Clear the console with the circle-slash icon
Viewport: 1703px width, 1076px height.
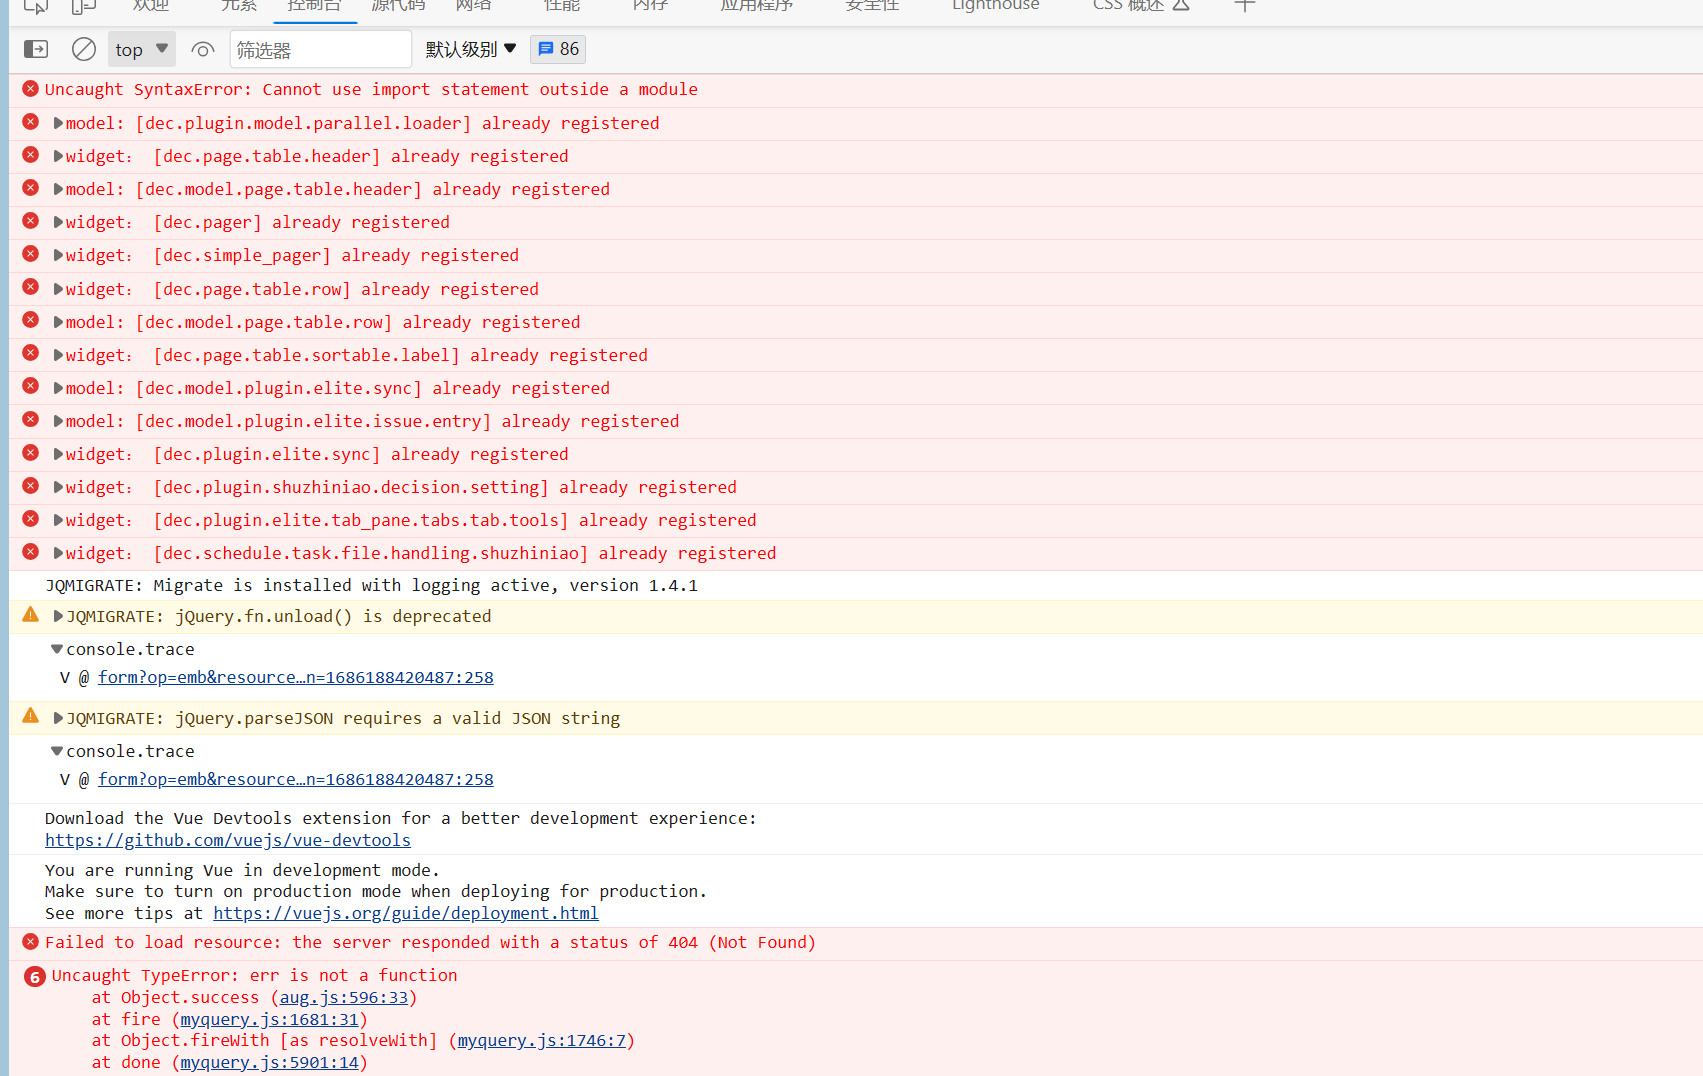[x=84, y=49]
